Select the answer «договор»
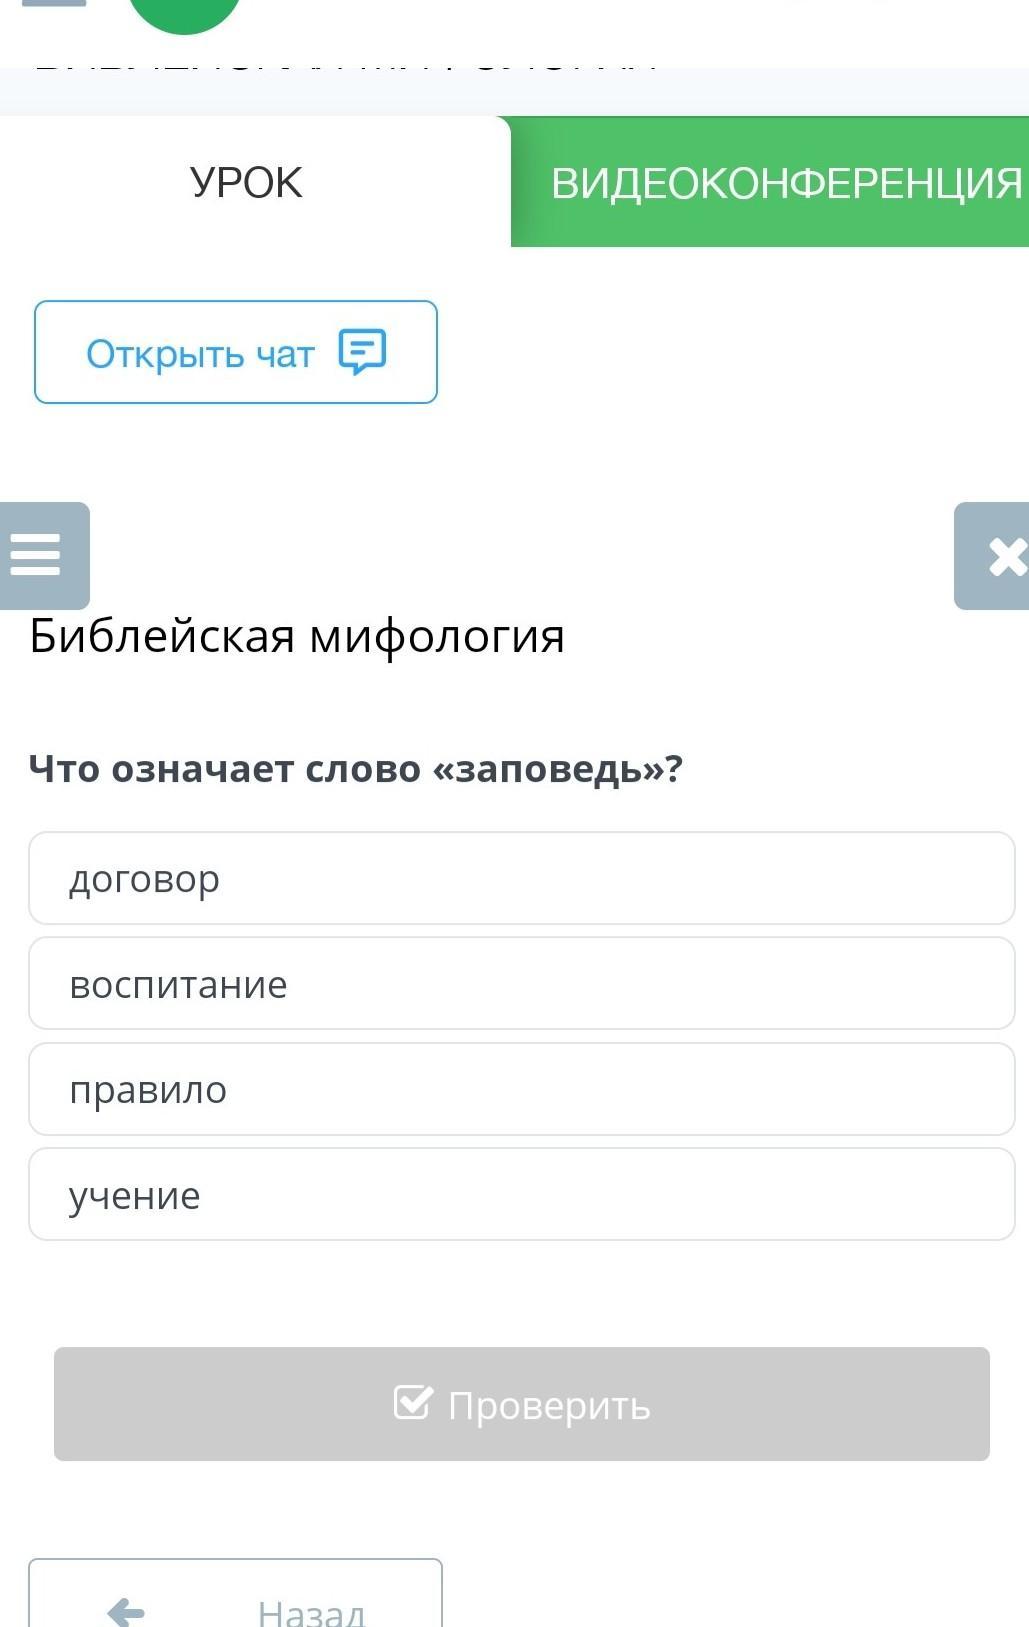Screen dimensions: 1029x1627 click(521, 878)
